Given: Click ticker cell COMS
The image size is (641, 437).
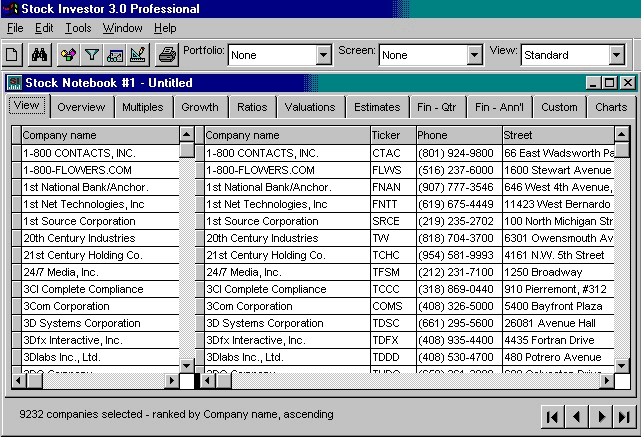Looking at the screenshot, I should 392,306.
